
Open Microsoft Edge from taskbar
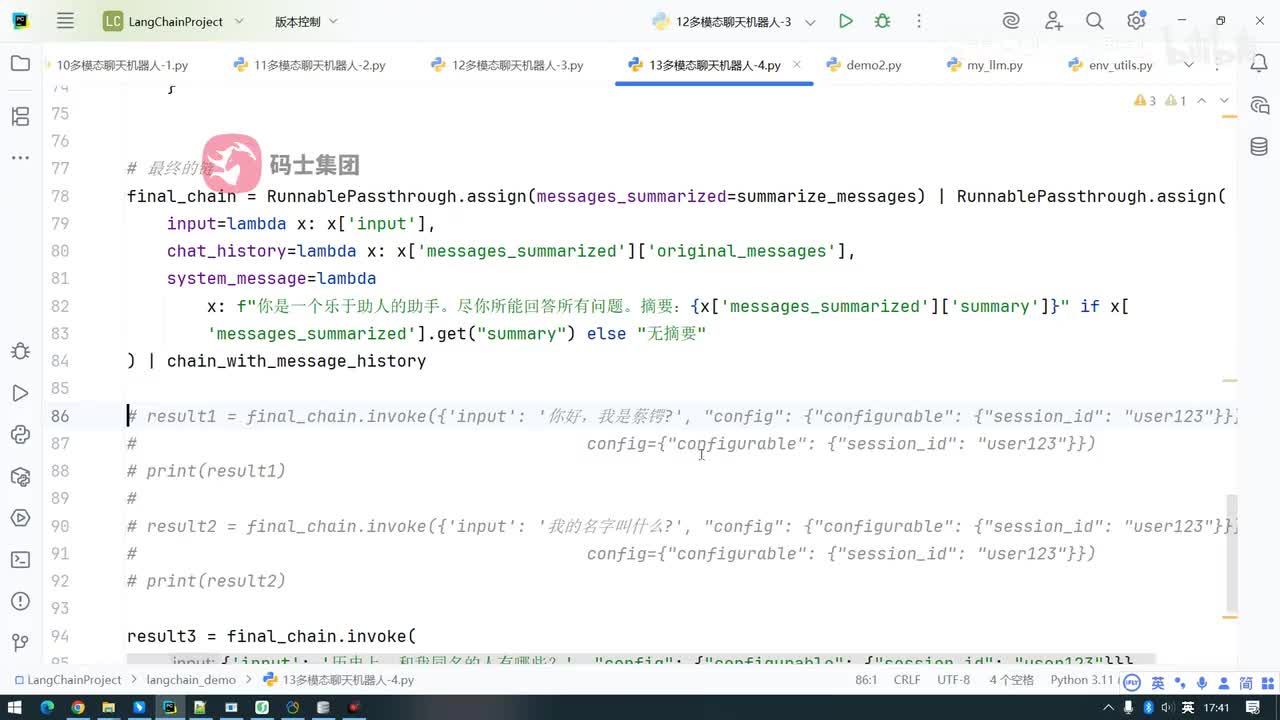pos(46,708)
